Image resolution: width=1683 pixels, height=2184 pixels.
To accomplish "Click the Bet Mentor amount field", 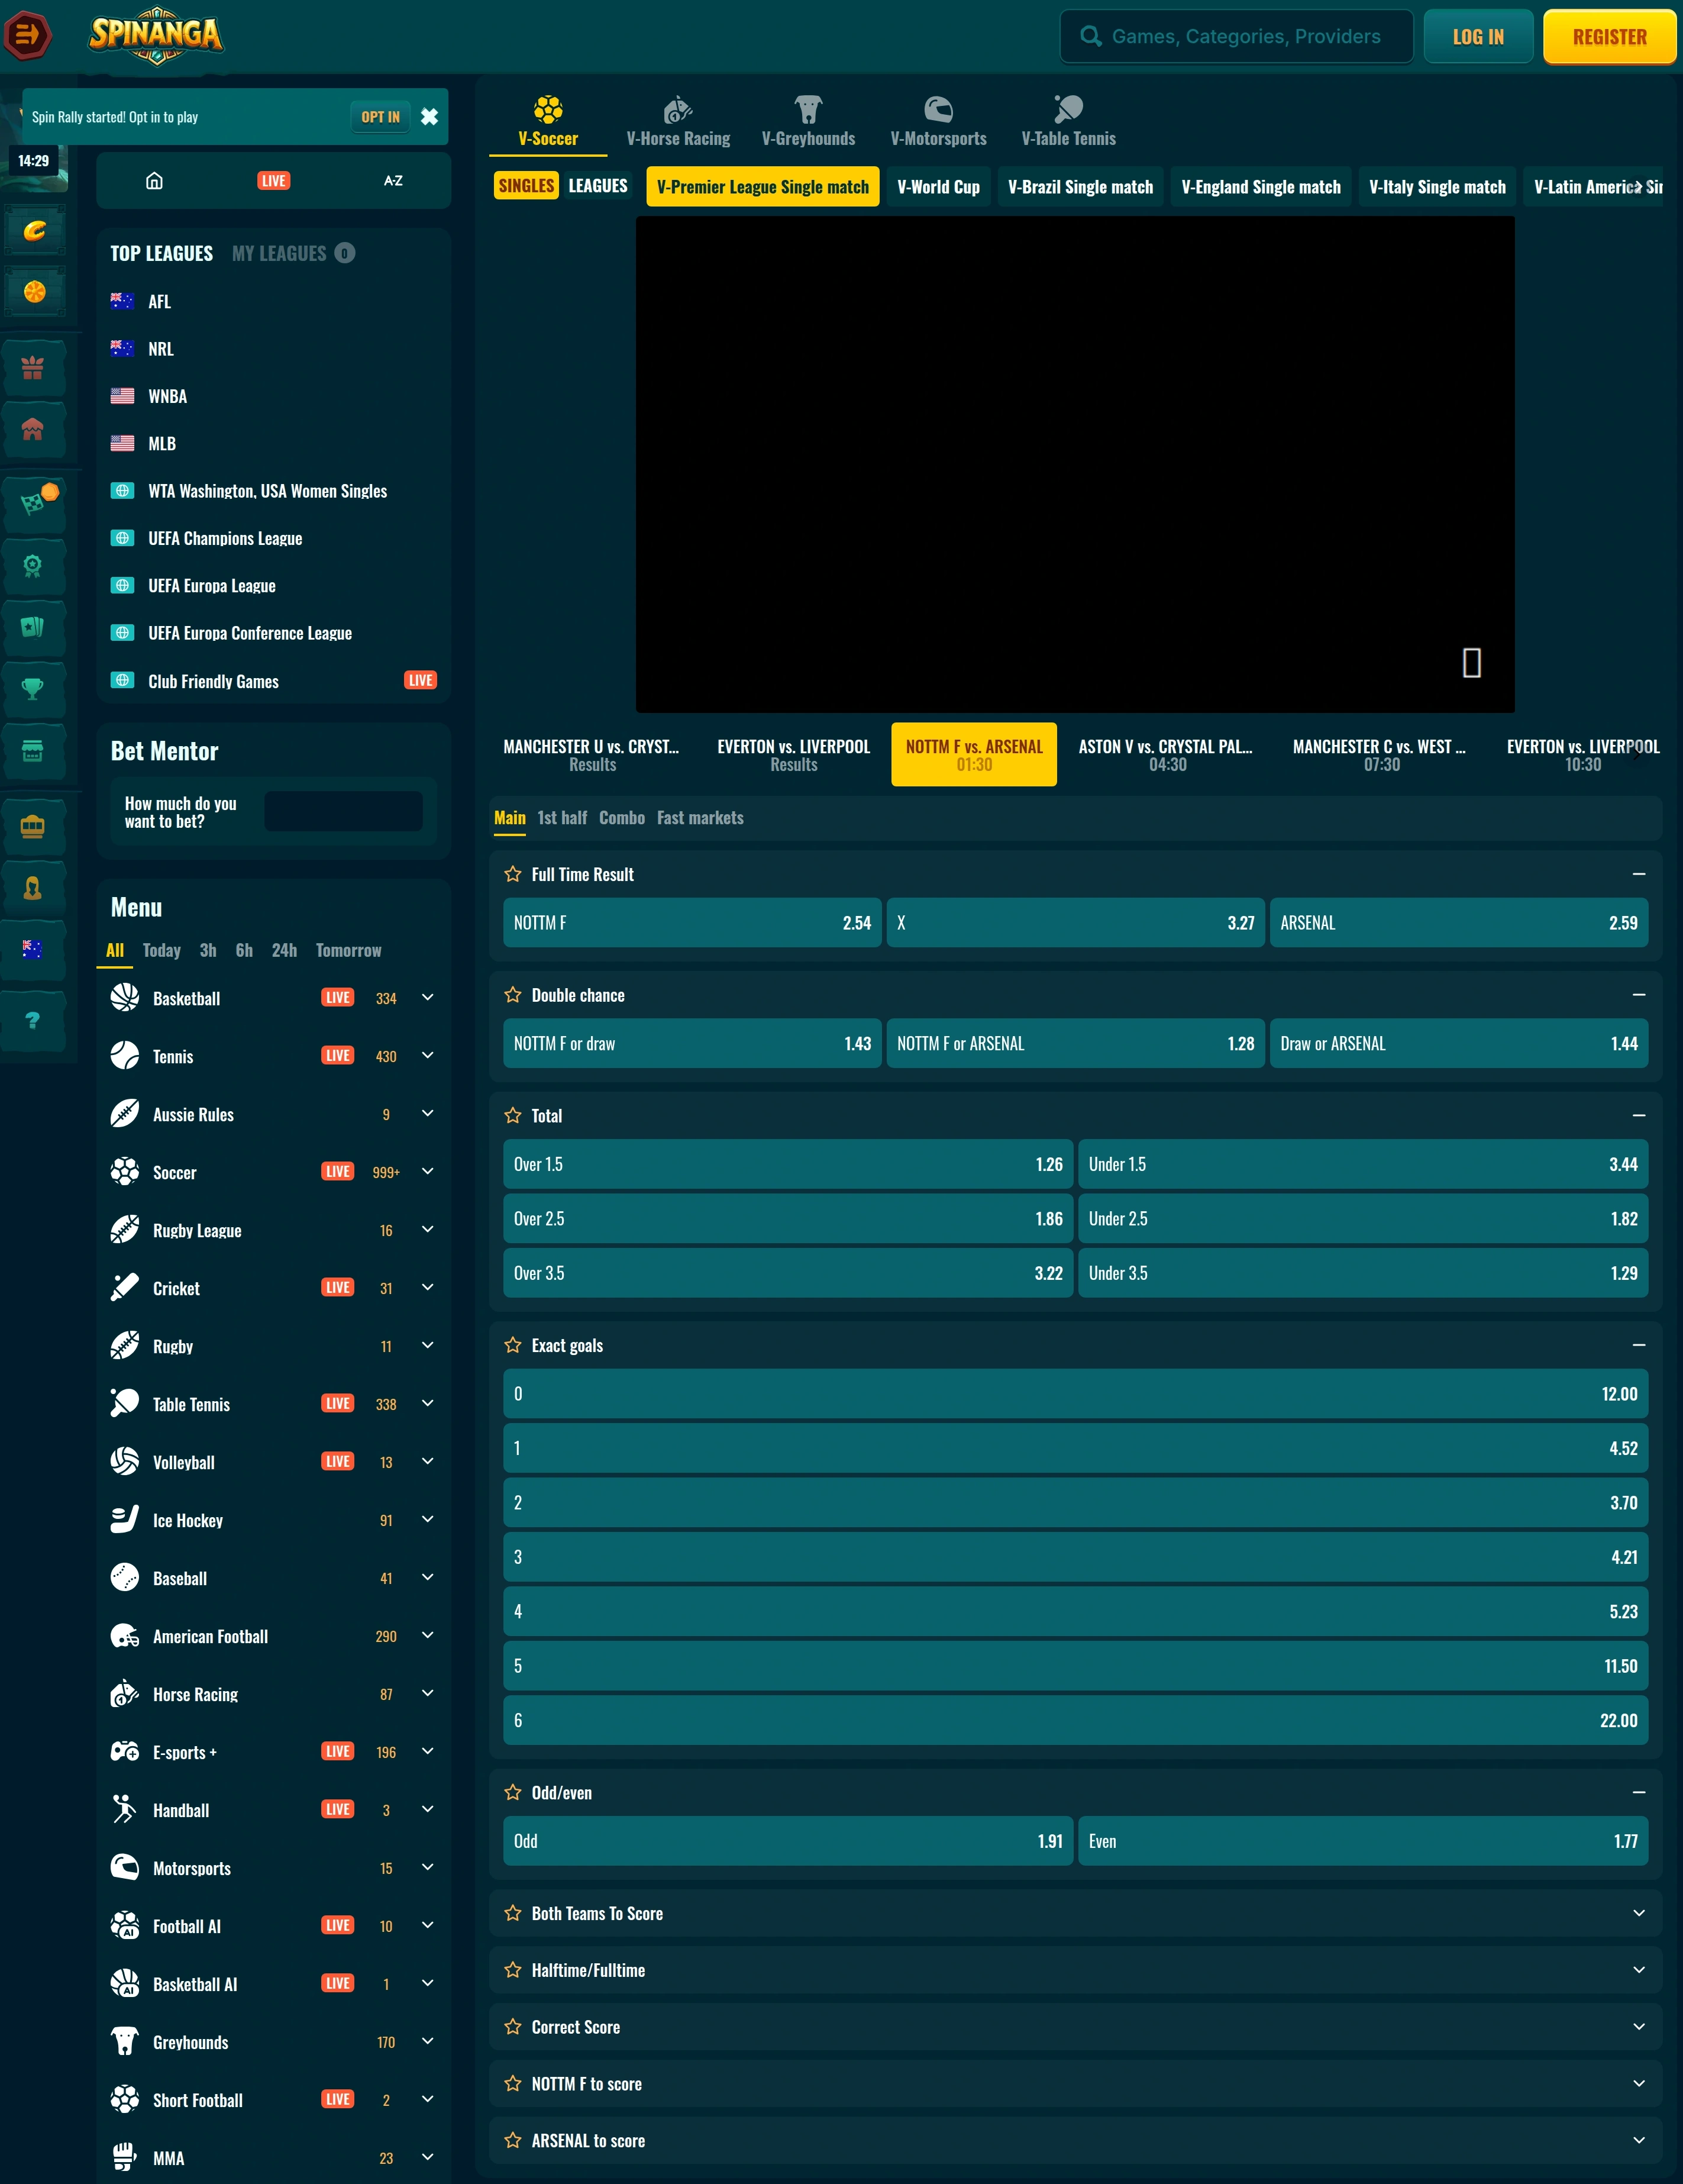I will click(343, 811).
